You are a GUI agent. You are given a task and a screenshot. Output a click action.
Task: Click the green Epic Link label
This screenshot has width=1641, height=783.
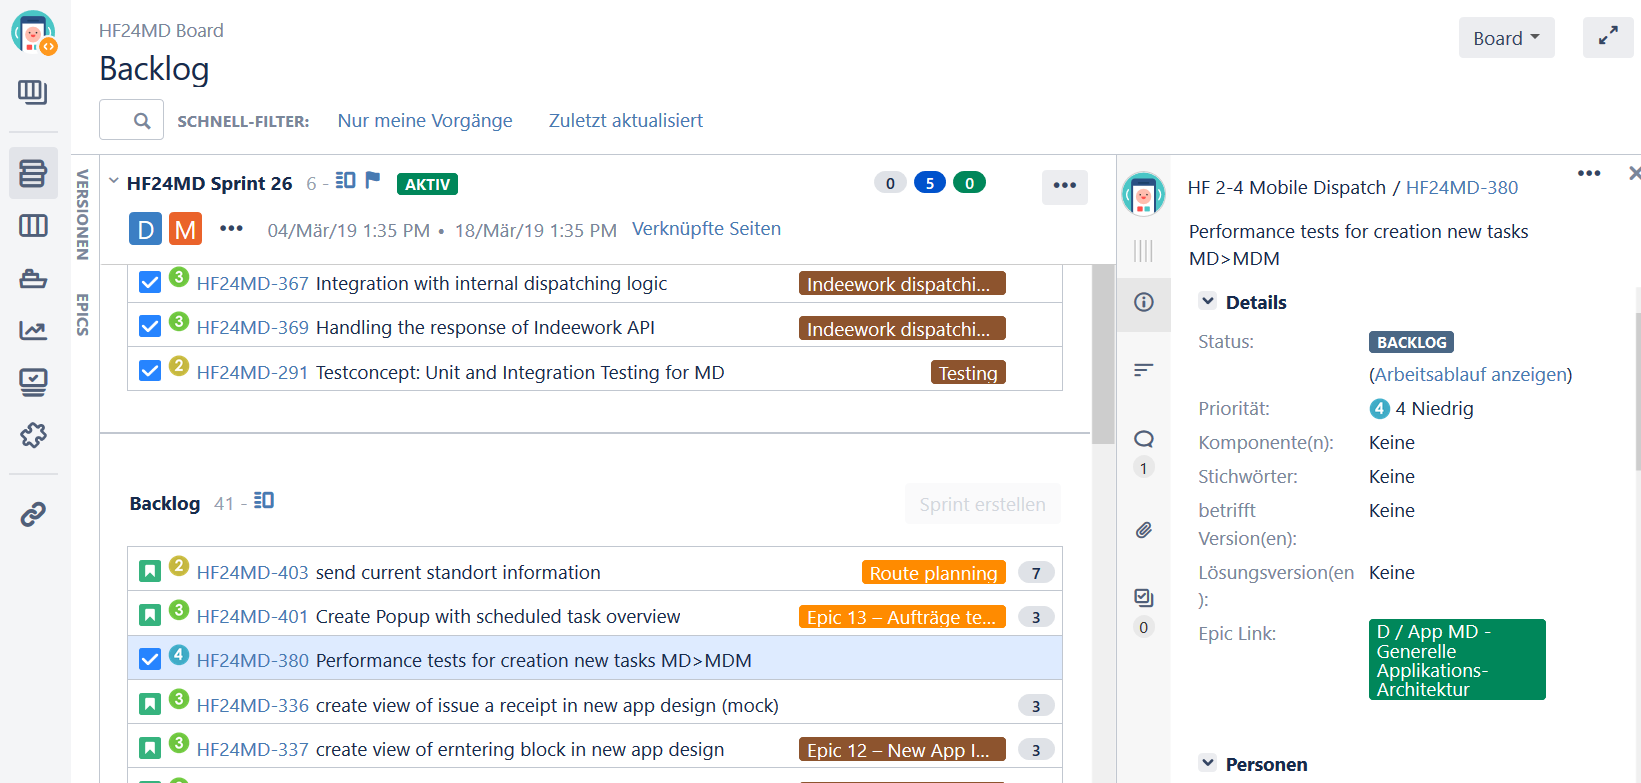[1457, 660]
